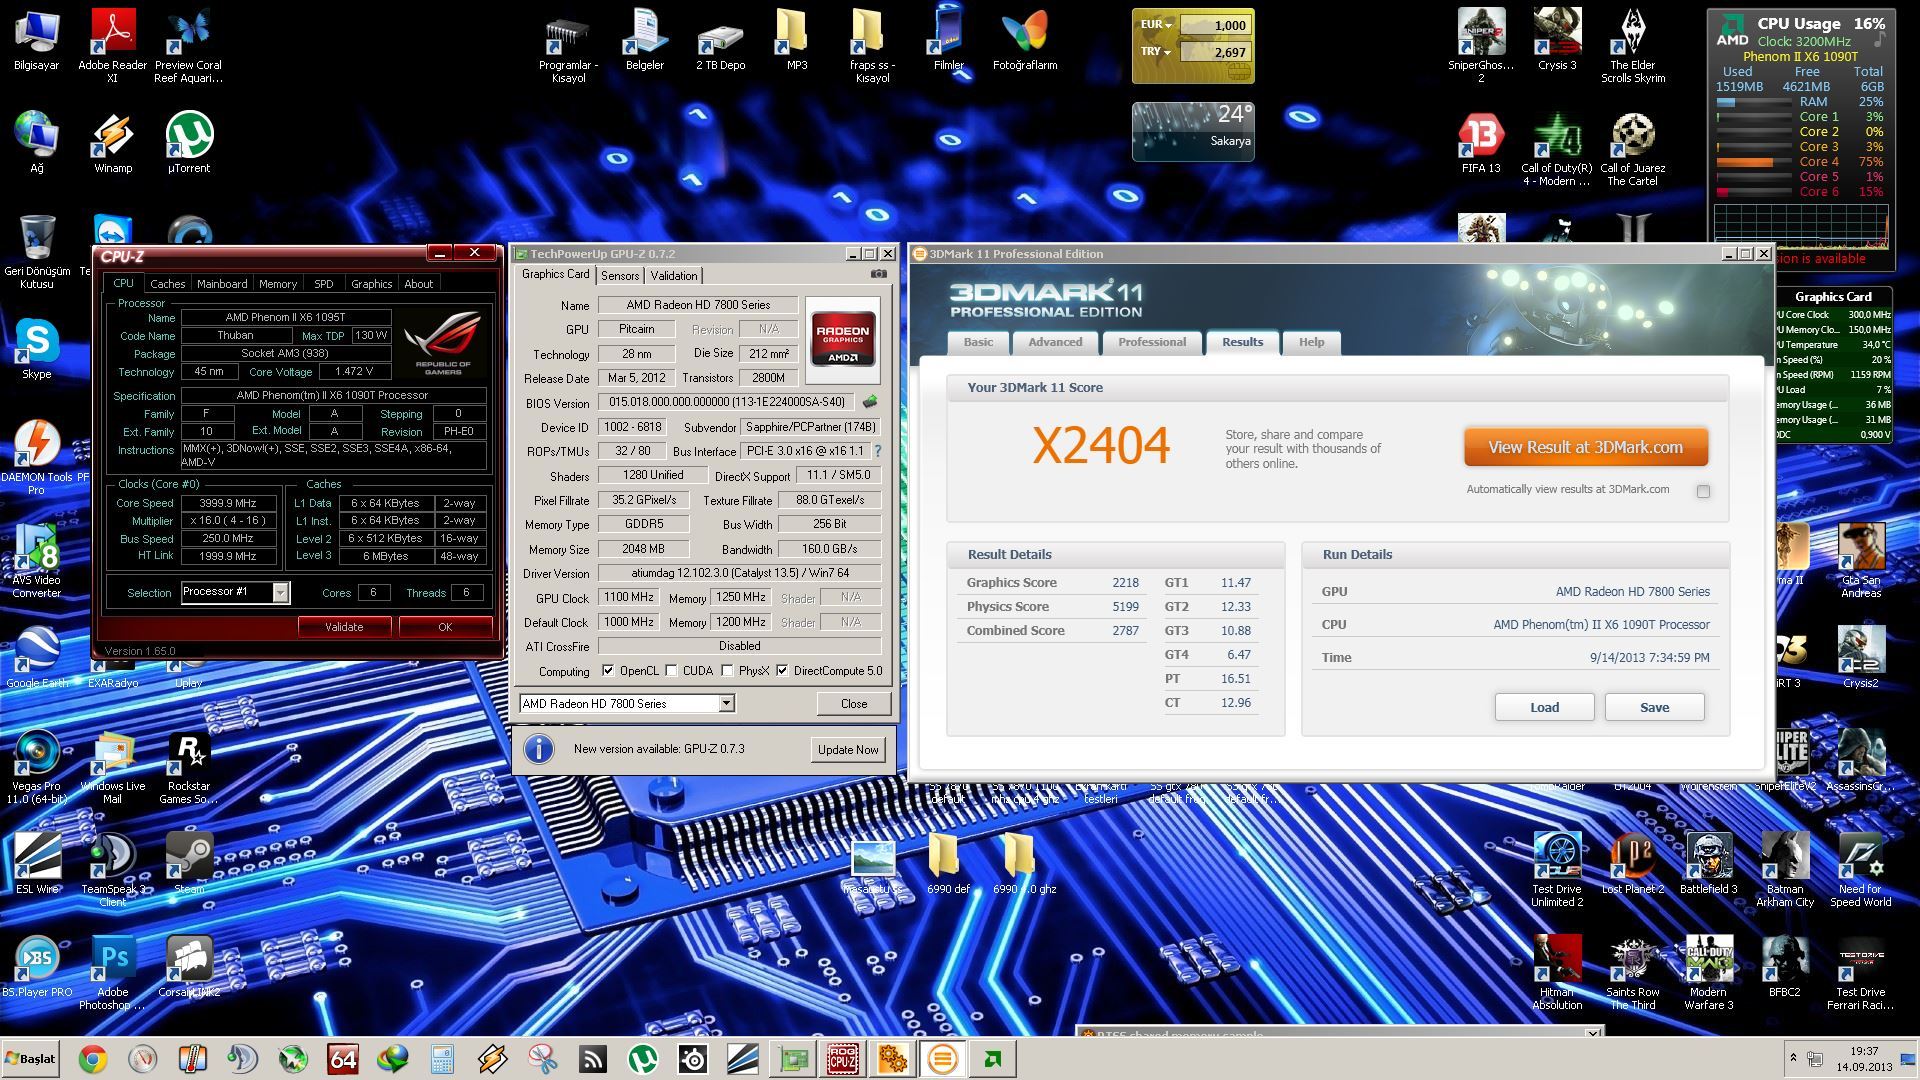Open the Mainboard tab in CPU-Z
Viewport: 1920px width, 1080px height.
tap(221, 284)
